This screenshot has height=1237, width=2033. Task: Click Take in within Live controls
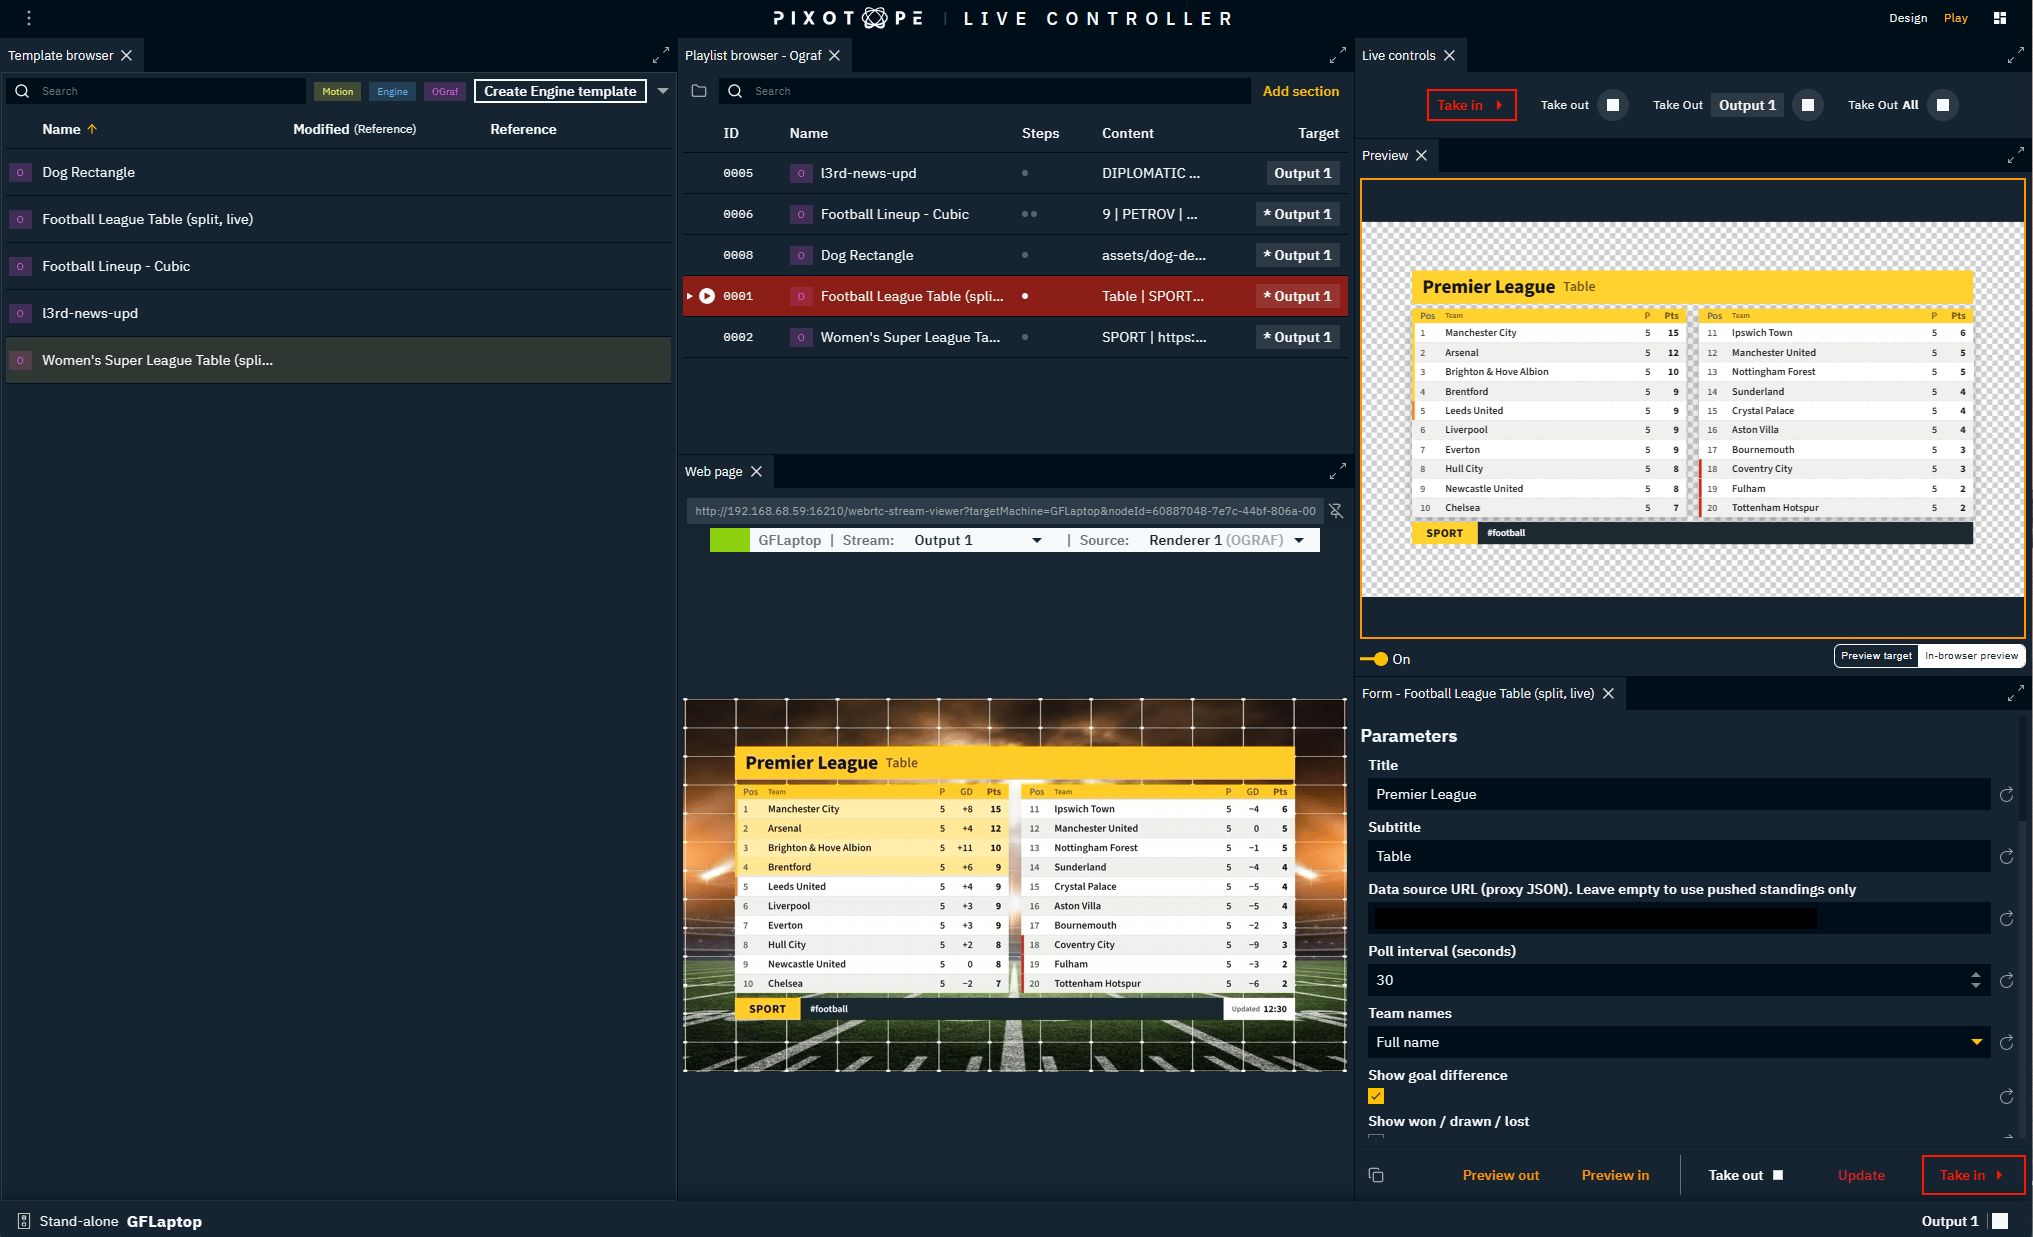[1470, 105]
